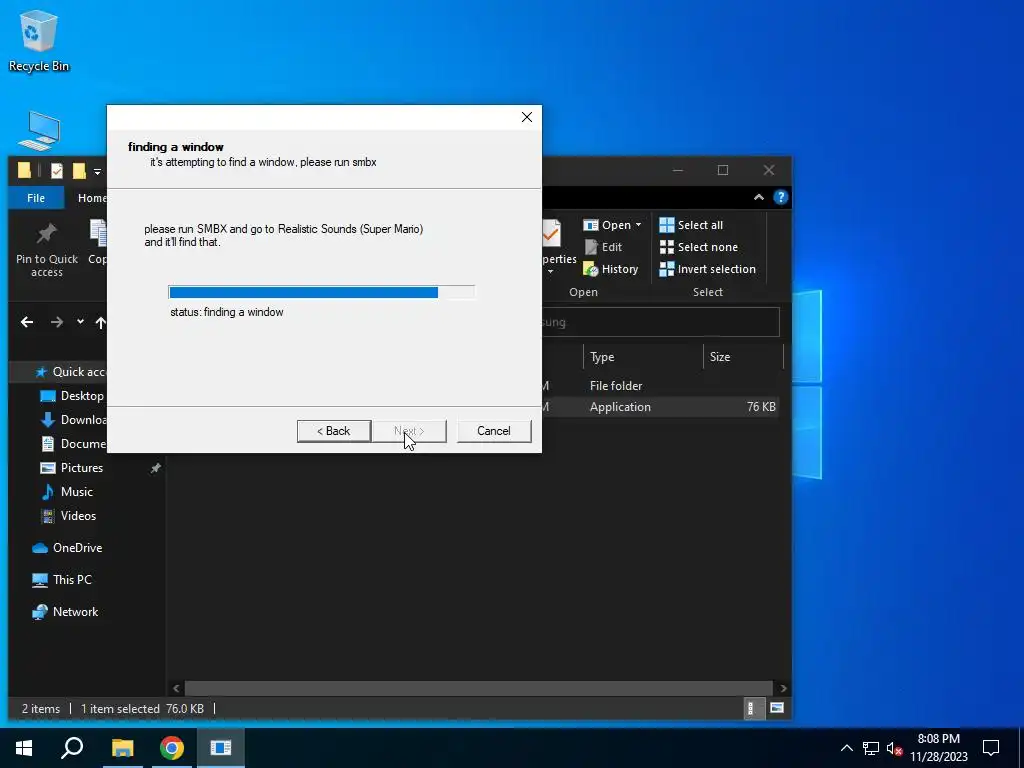Viewport: 1024px width, 768px height.
Task: Select the Application row, 76 KB
Action: click(x=660, y=407)
